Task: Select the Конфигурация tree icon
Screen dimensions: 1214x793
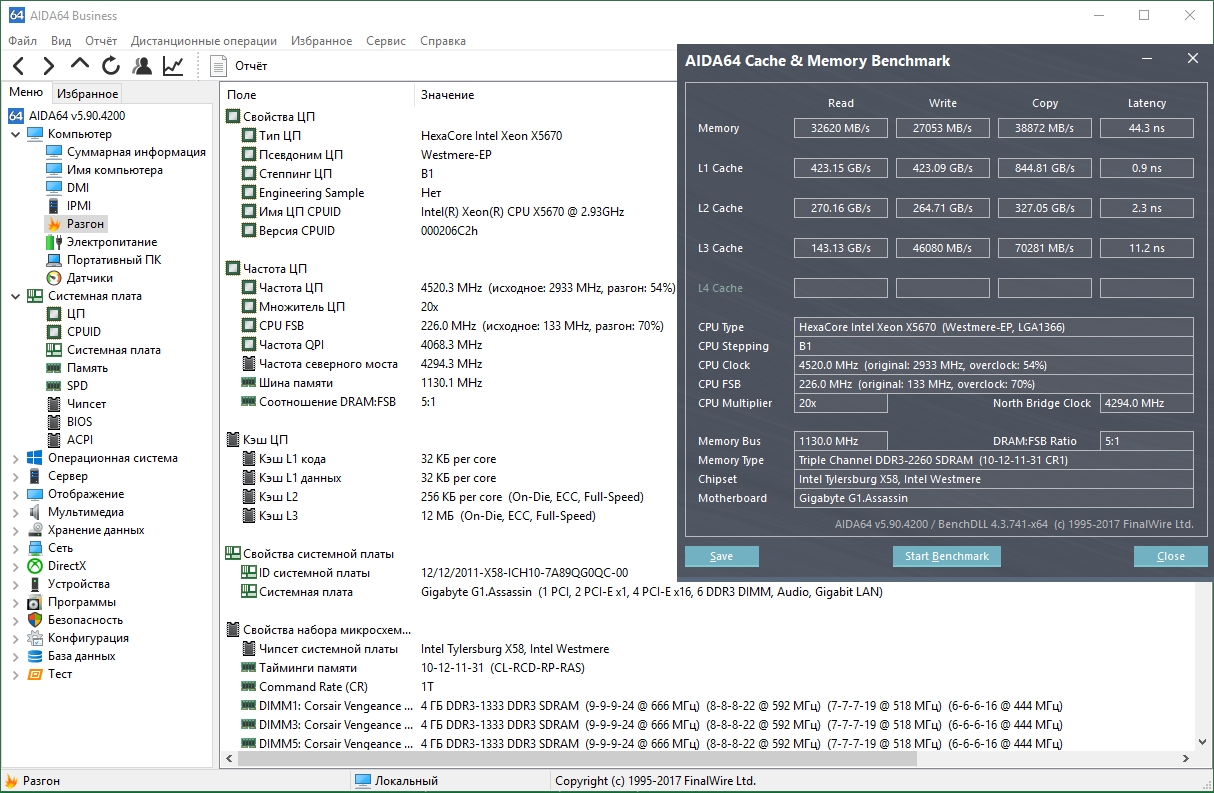Action: click(35, 638)
